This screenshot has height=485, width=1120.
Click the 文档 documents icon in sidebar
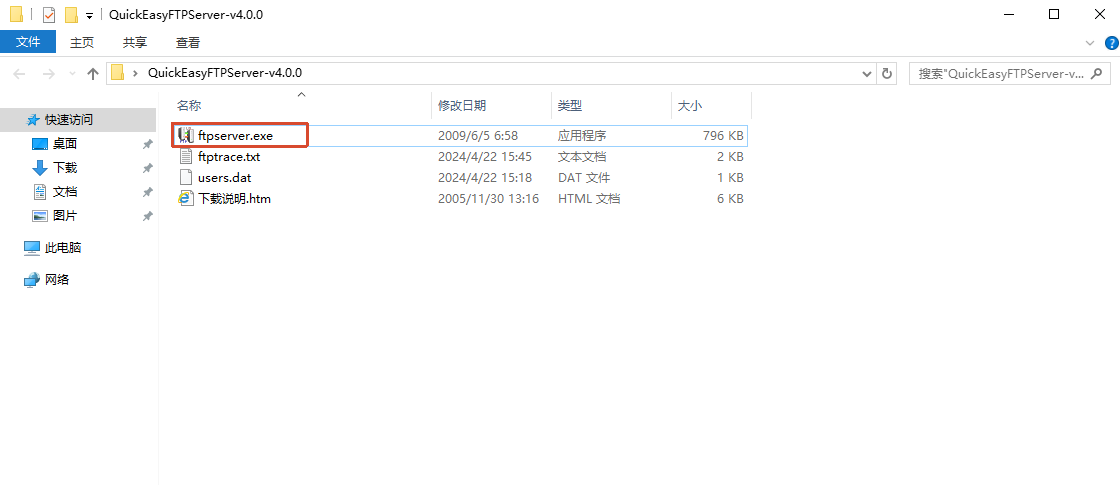(40, 191)
